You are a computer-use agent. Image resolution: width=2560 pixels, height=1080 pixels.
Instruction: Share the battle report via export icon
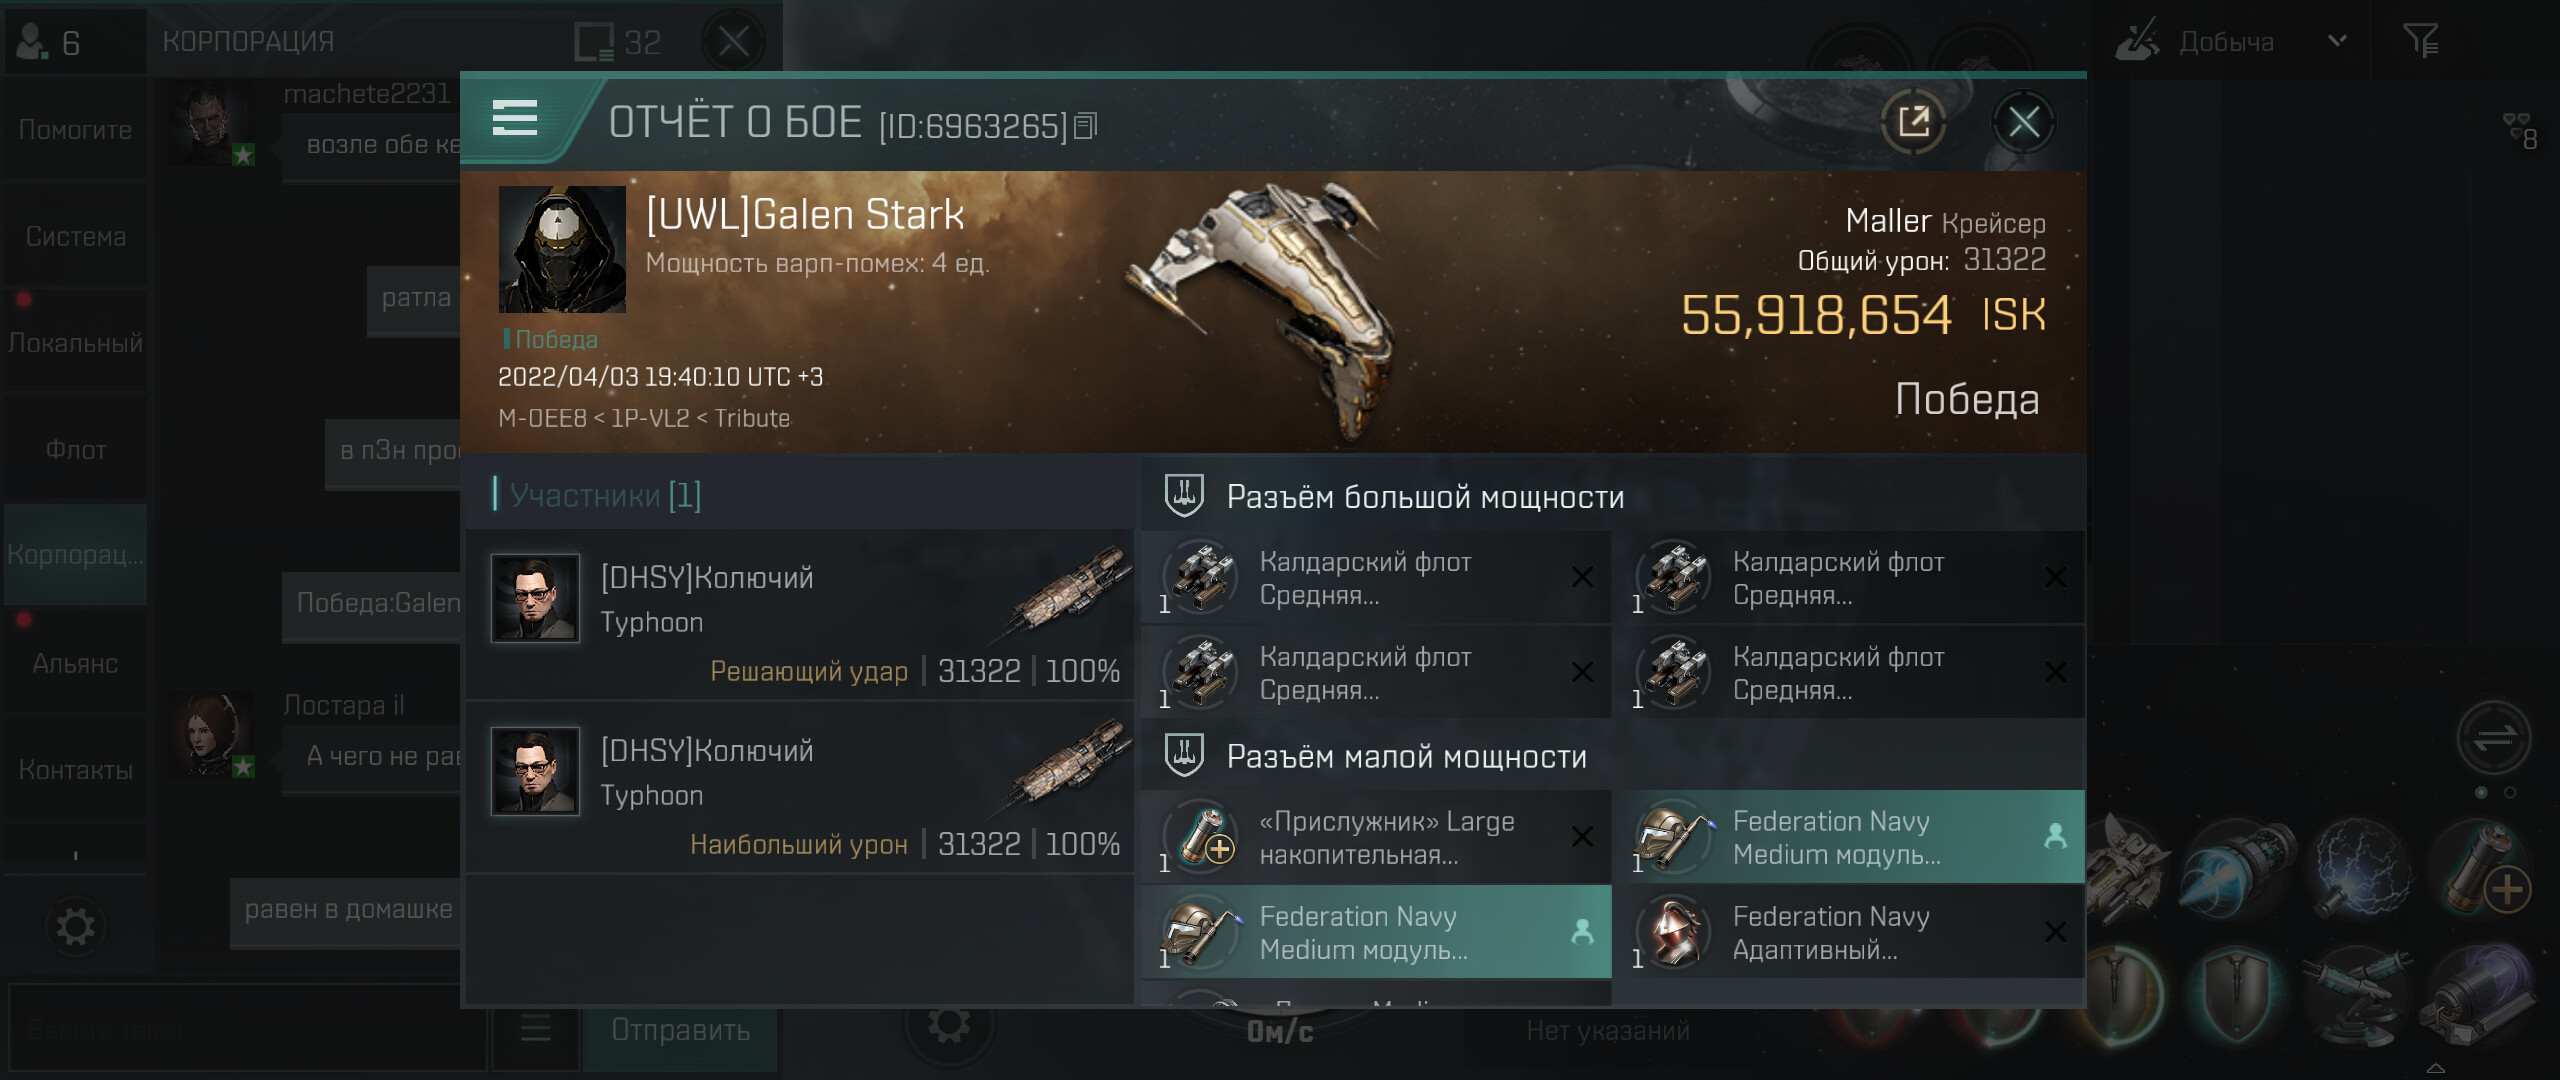point(1913,123)
